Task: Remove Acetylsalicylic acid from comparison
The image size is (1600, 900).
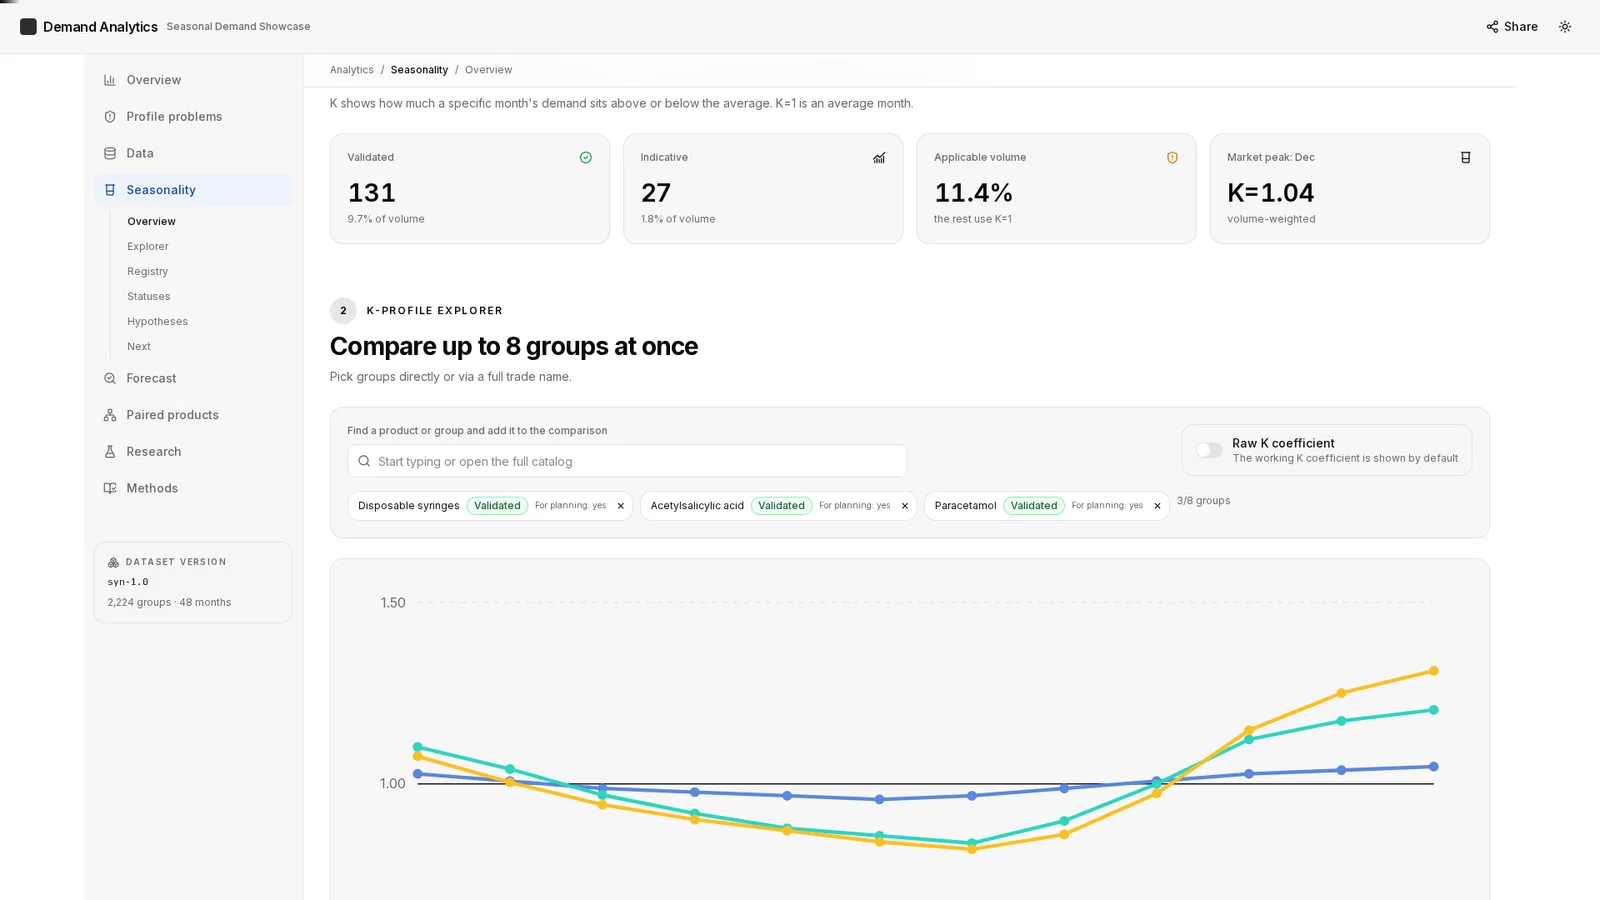Action: (905, 506)
